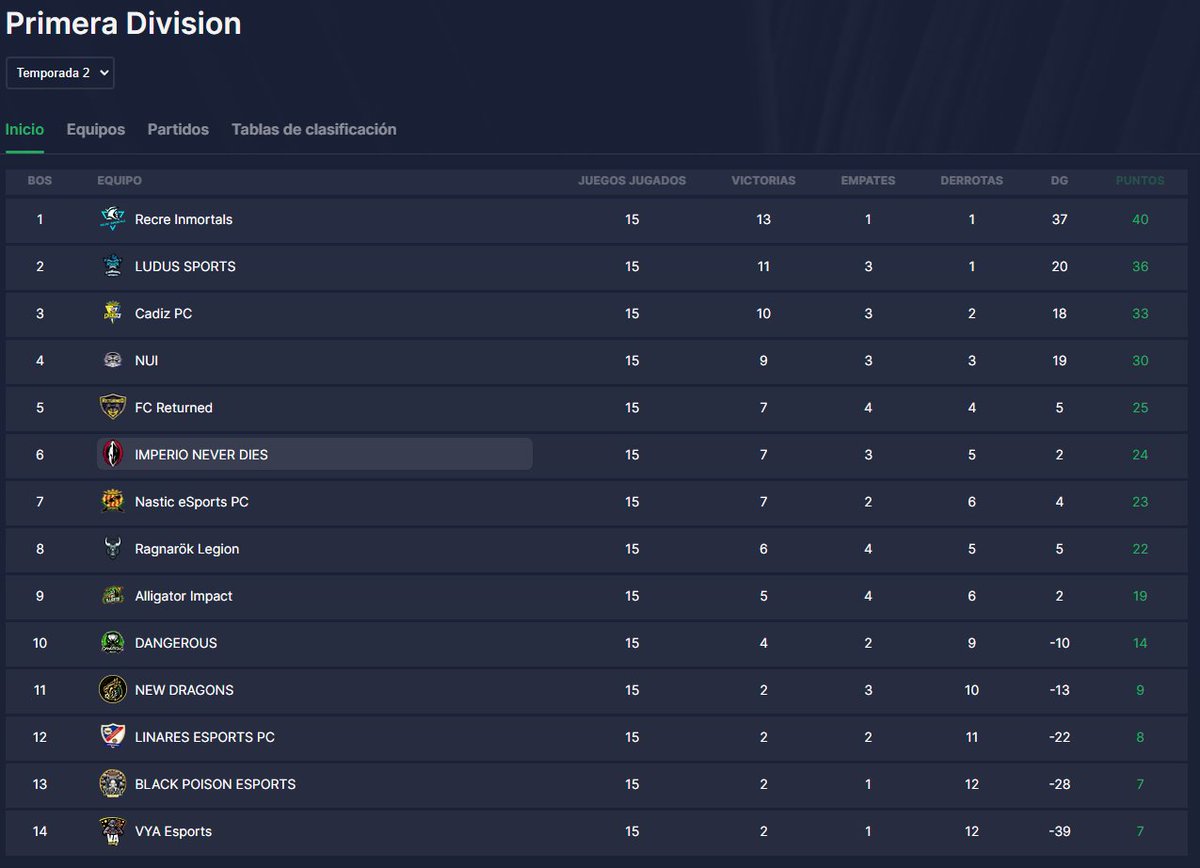Click Recre Inmortals victories value 13
This screenshot has height=868, width=1200.
pos(763,219)
